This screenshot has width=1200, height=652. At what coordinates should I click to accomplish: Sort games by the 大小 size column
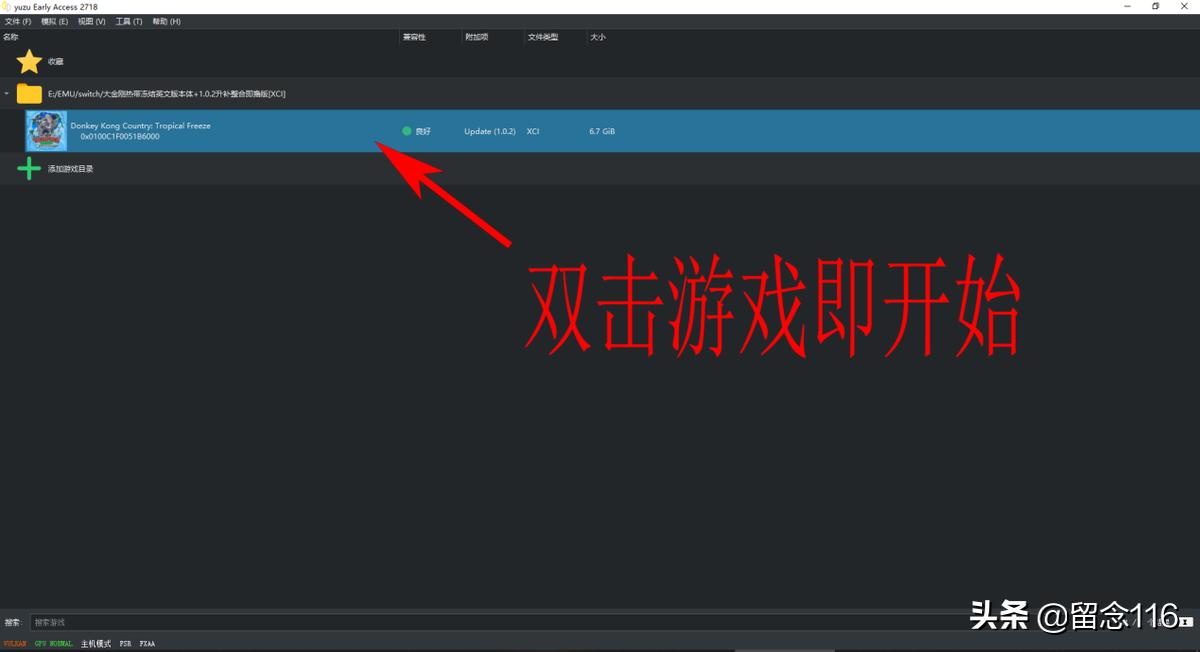598,37
